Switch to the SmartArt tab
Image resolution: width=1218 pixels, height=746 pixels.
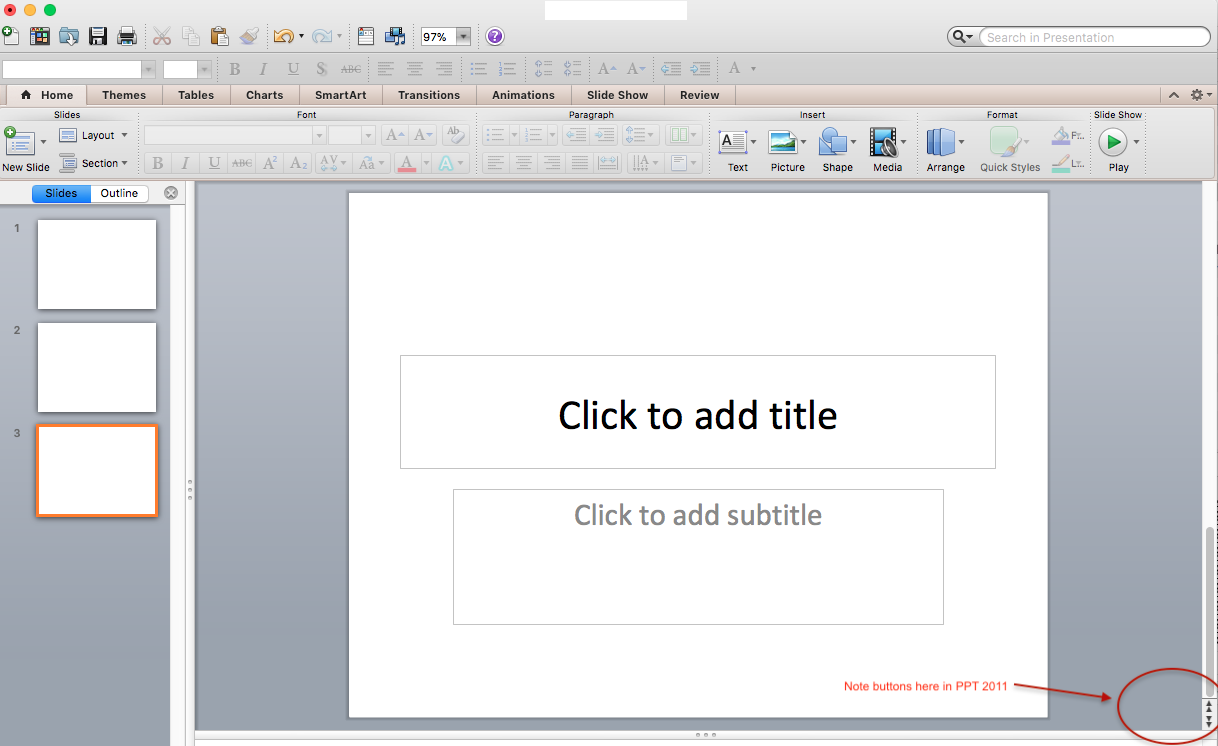point(340,95)
